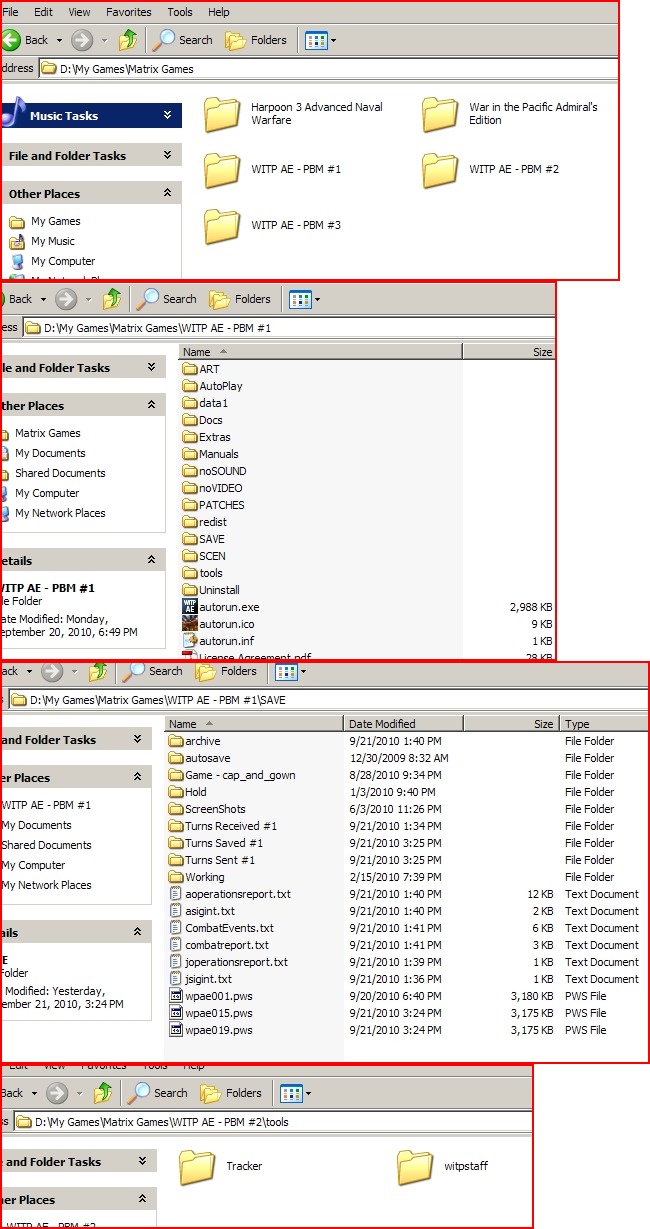Click Folders in the SAVE window toolbar
Screen dimensions: 650x1229
point(226,671)
